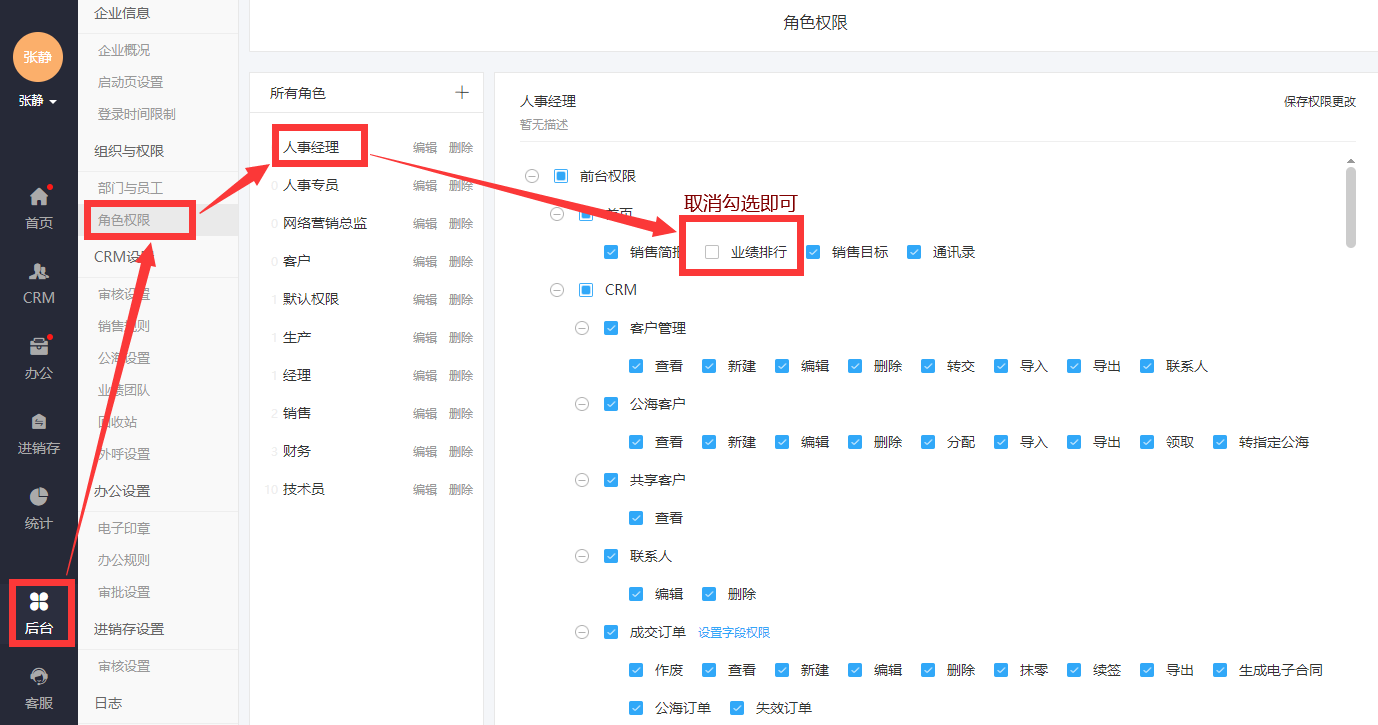Select the 人事专员 role
This screenshot has height=725, width=1378.
coord(311,185)
